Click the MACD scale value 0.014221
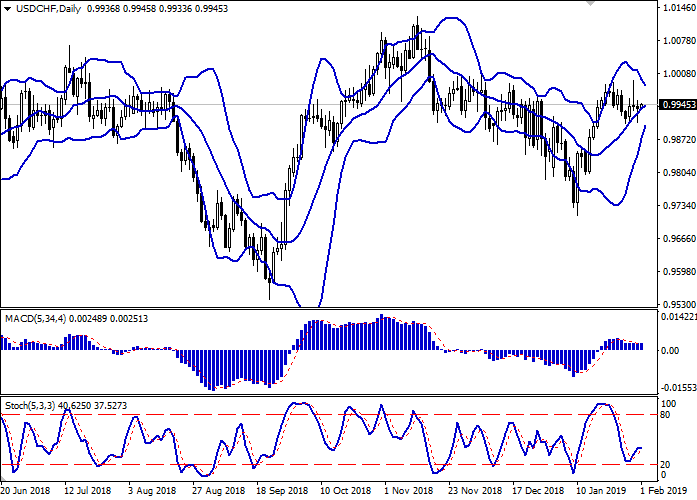The height and width of the screenshot is (500, 697). pos(679,317)
